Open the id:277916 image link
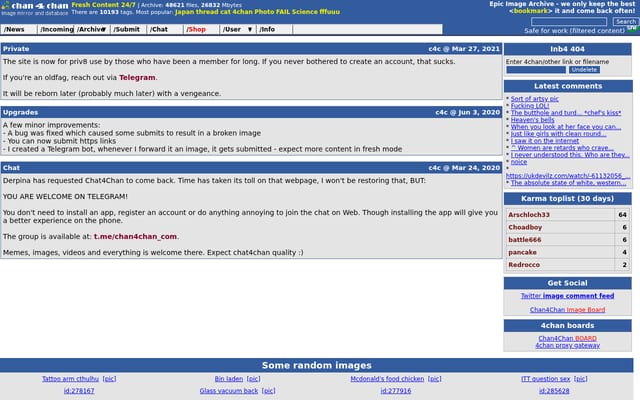Image resolution: width=640 pixels, height=400 pixels. [396, 391]
